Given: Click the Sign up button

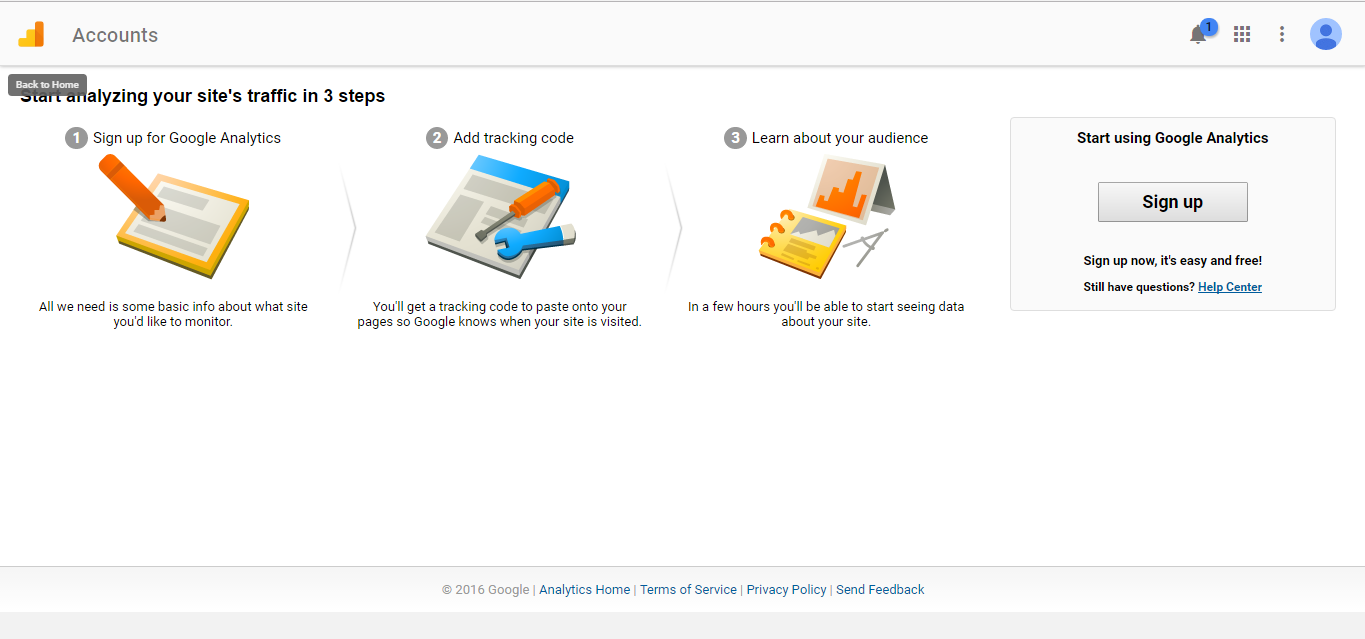Looking at the screenshot, I should (x=1172, y=202).
